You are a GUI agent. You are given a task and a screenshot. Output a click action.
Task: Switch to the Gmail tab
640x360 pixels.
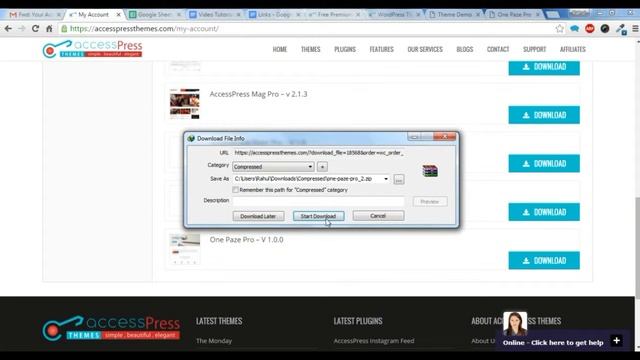pos(35,14)
